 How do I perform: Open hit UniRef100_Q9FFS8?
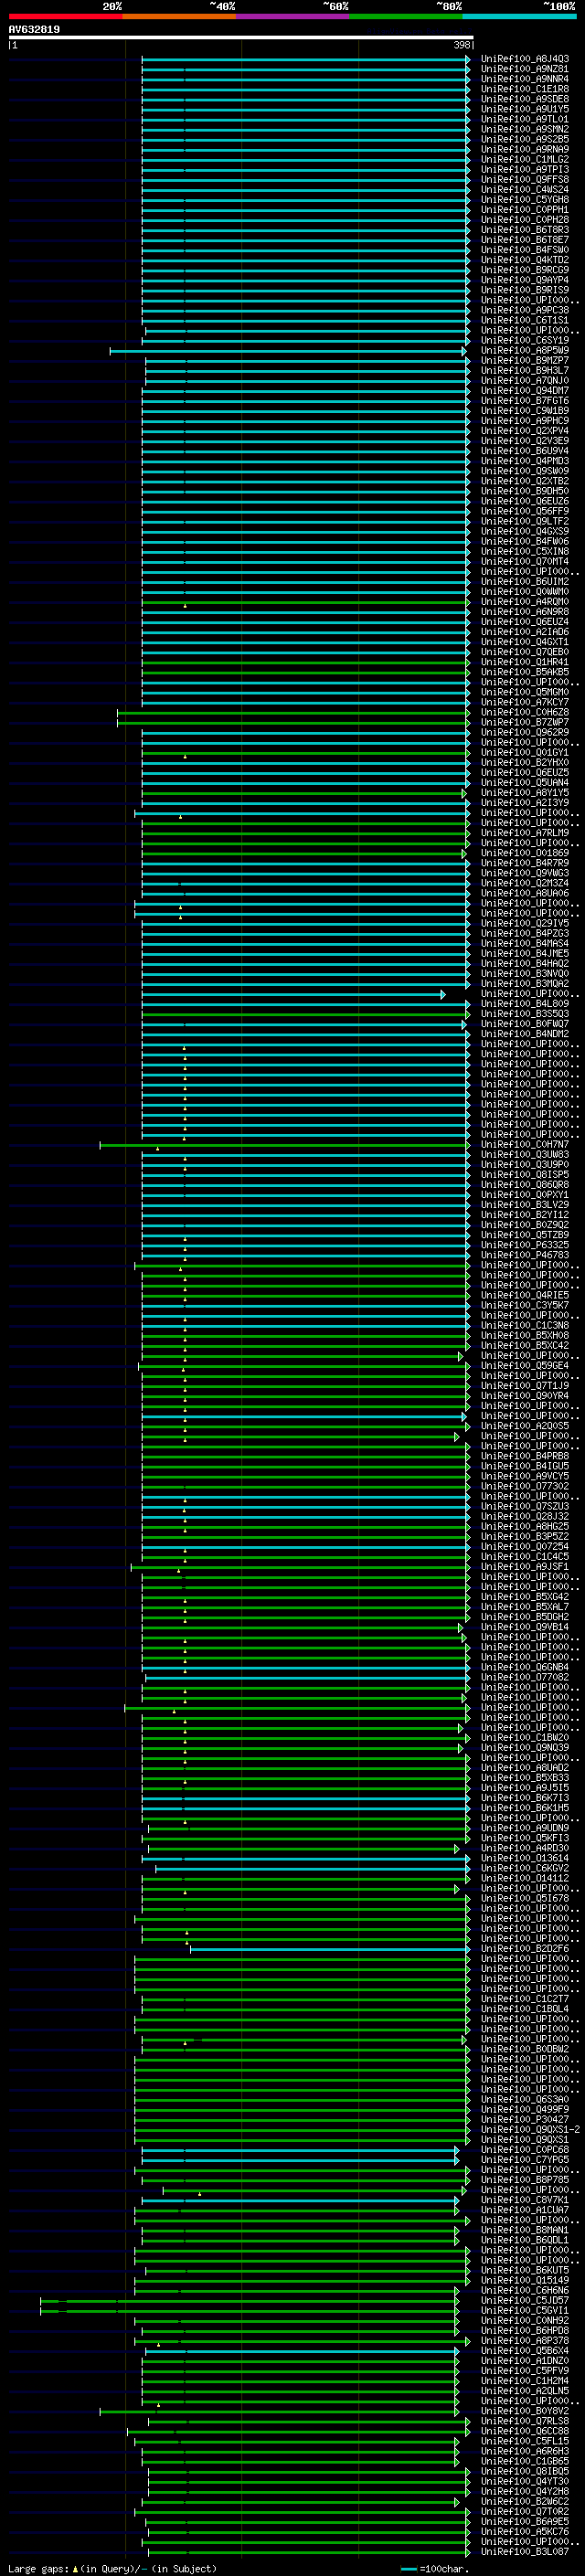tap(525, 180)
